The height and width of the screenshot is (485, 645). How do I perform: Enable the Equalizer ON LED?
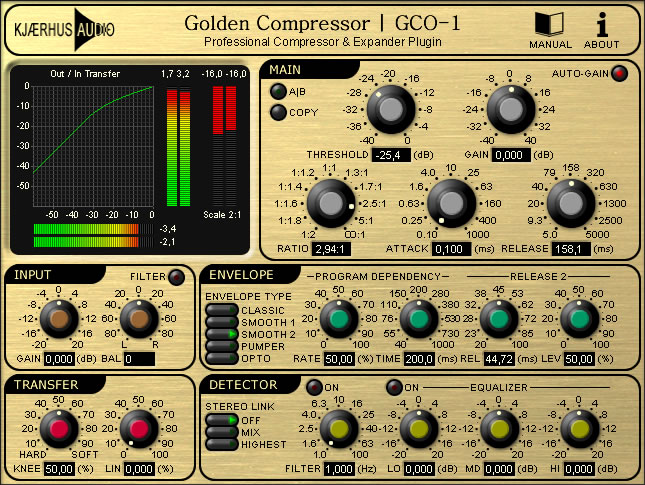coord(394,387)
